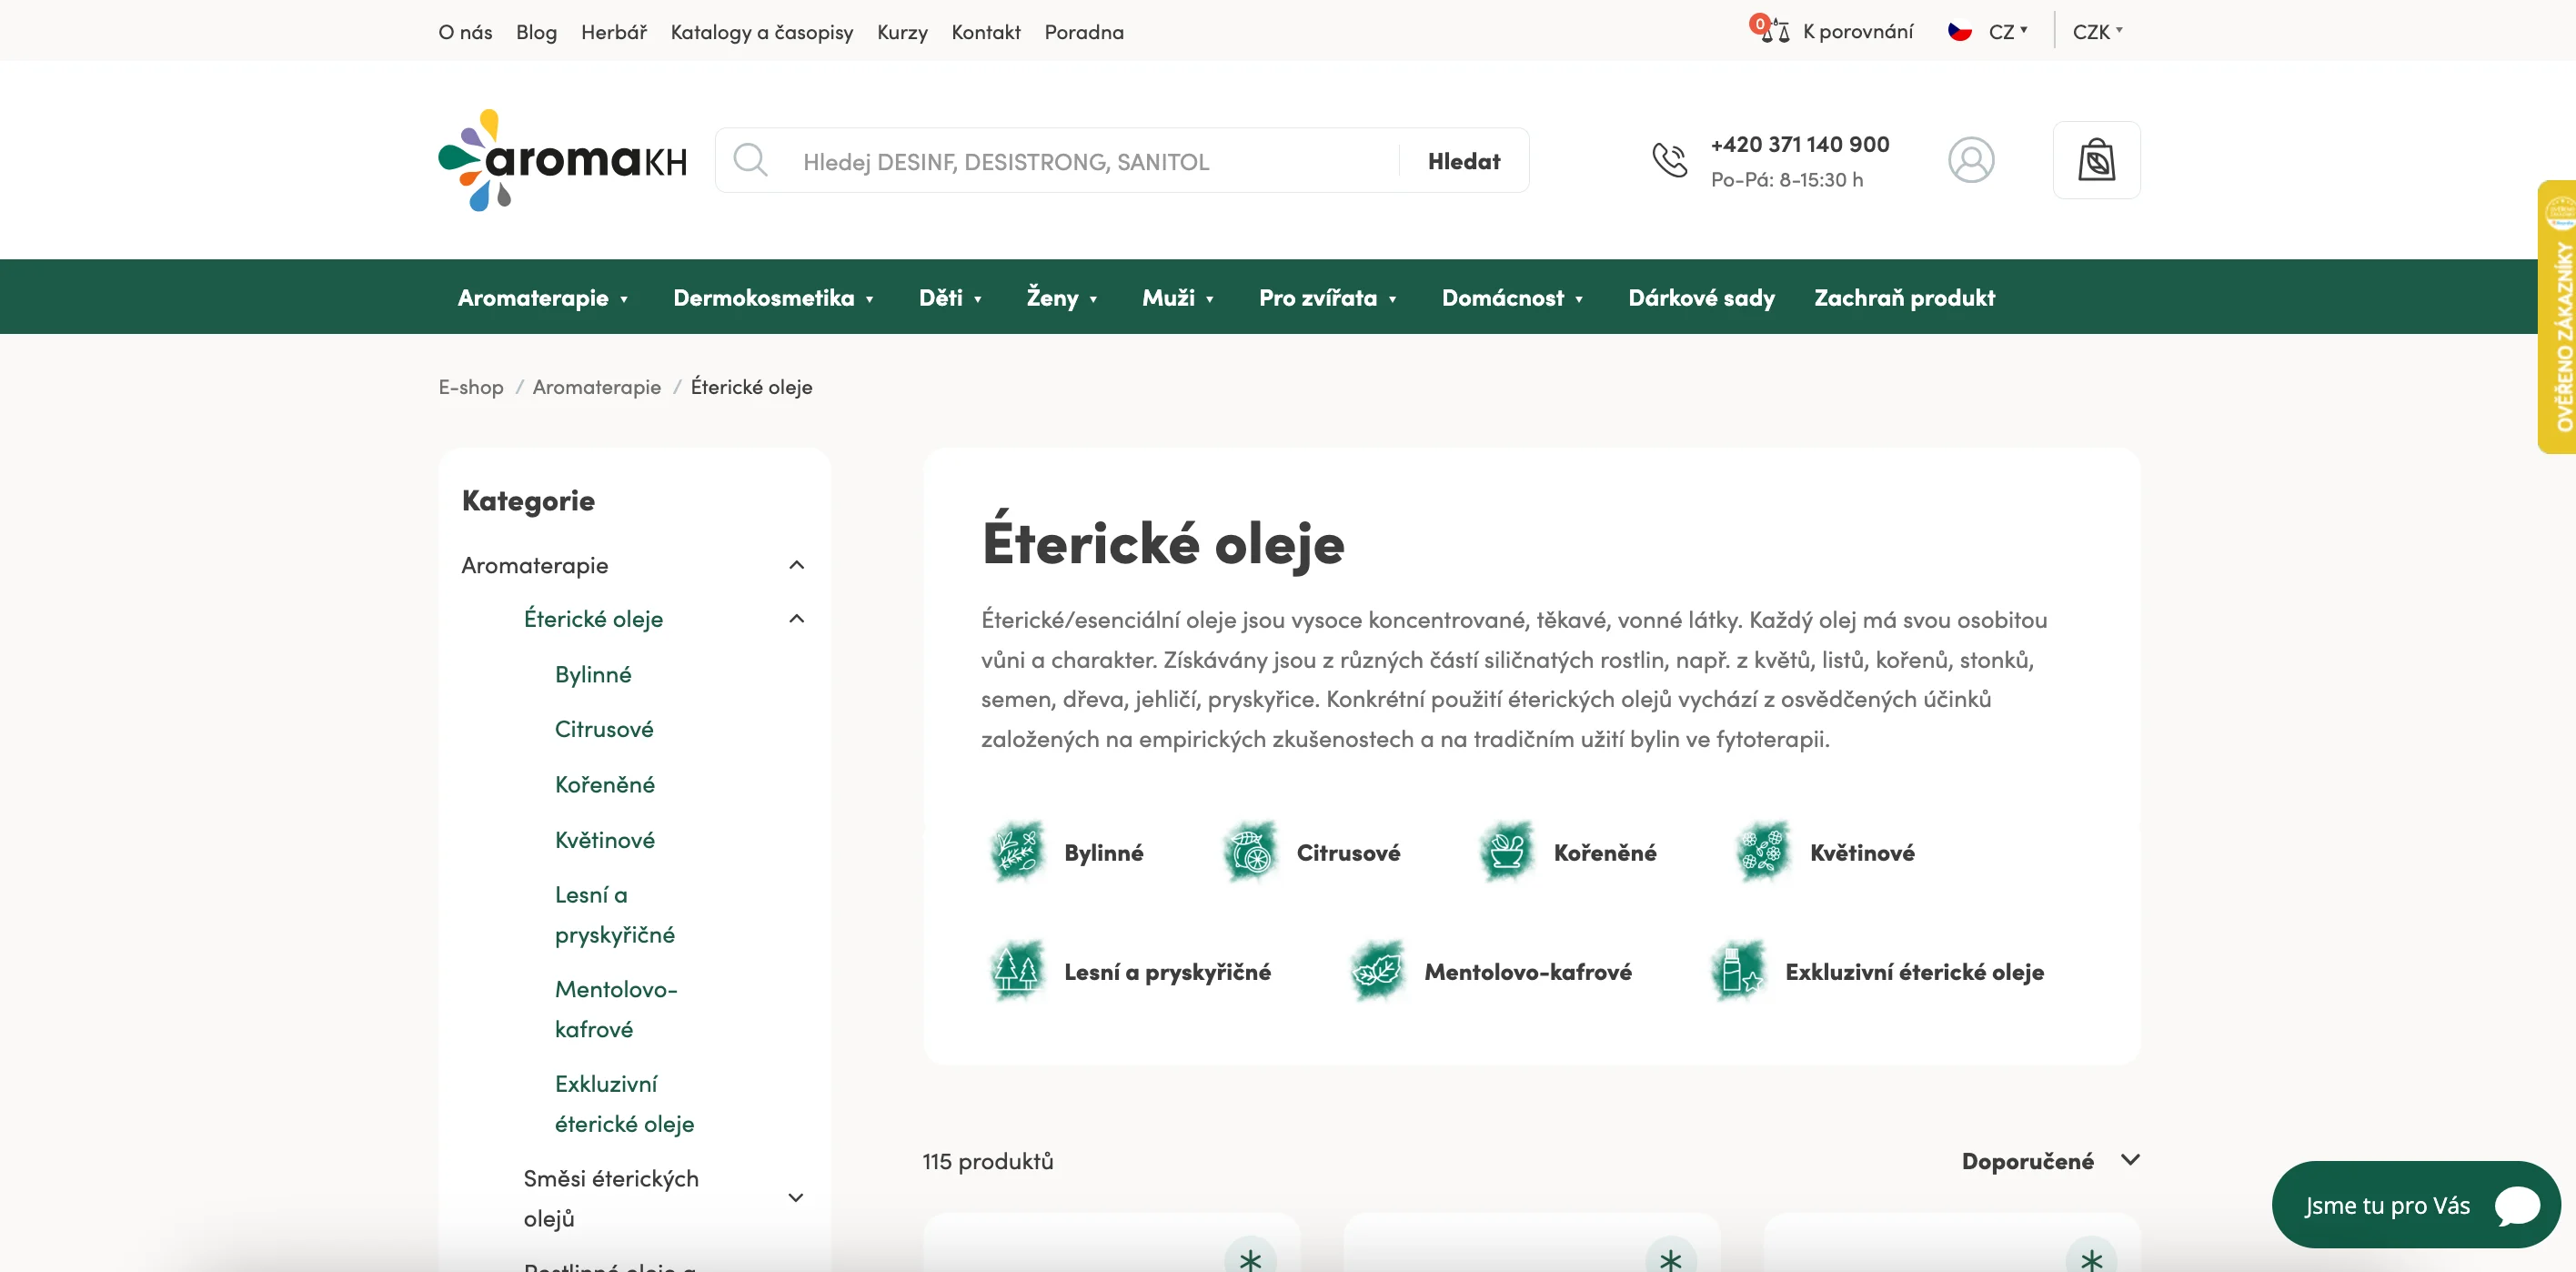Open the Dermokosmetika navigation menu
Image resolution: width=2576 pixels, height=1272 pixels.
[774, 297]
